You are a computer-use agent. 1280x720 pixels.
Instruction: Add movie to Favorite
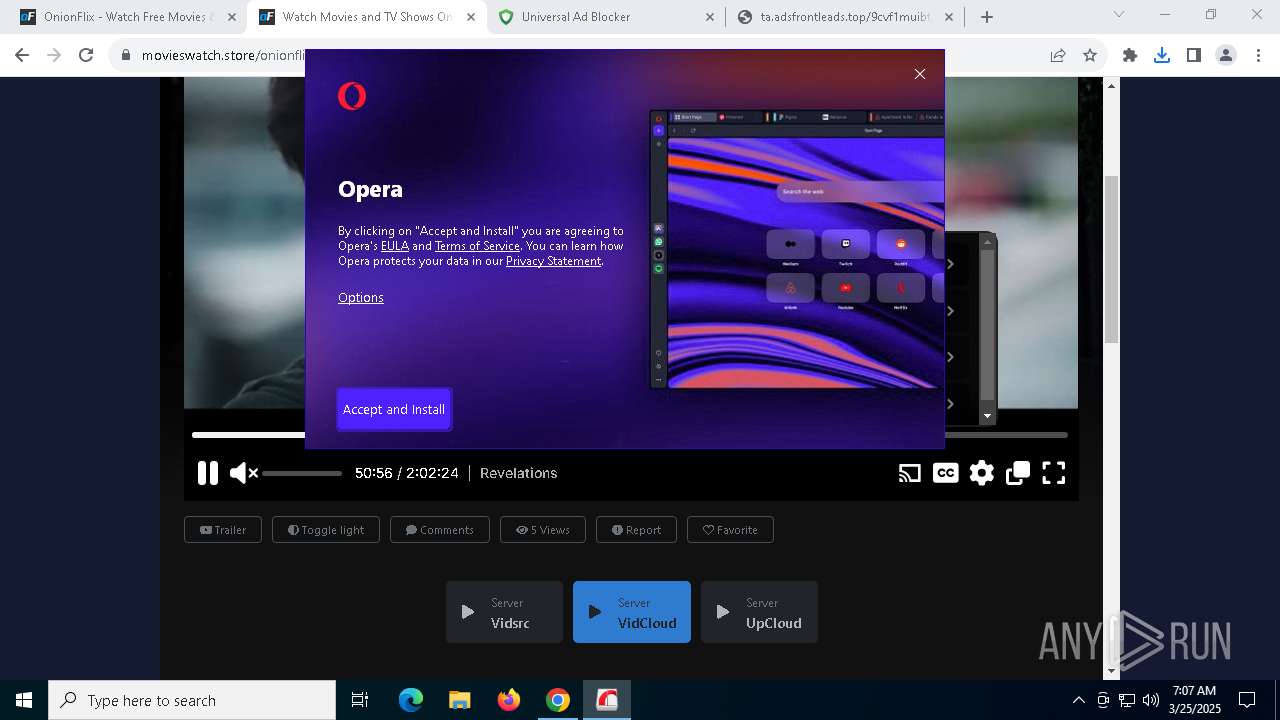coord(730,530)
